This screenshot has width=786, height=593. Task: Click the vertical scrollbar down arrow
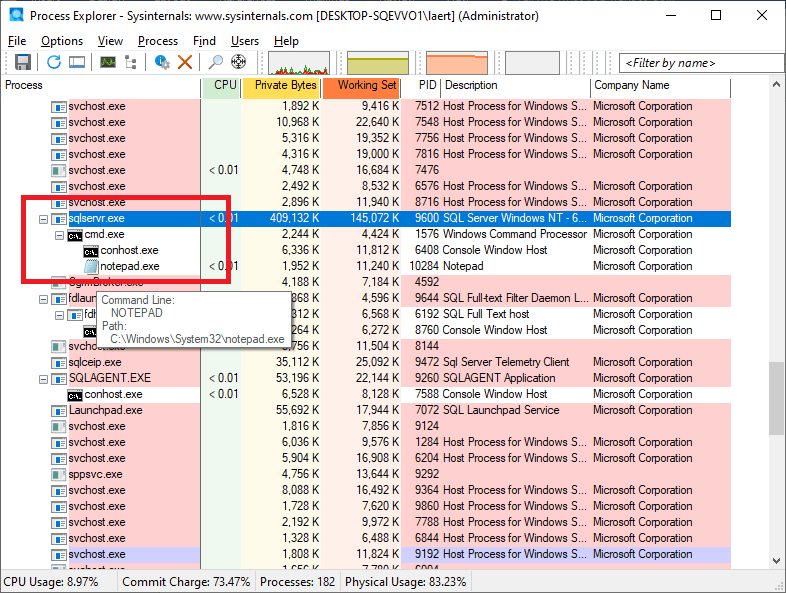point(776,561)
